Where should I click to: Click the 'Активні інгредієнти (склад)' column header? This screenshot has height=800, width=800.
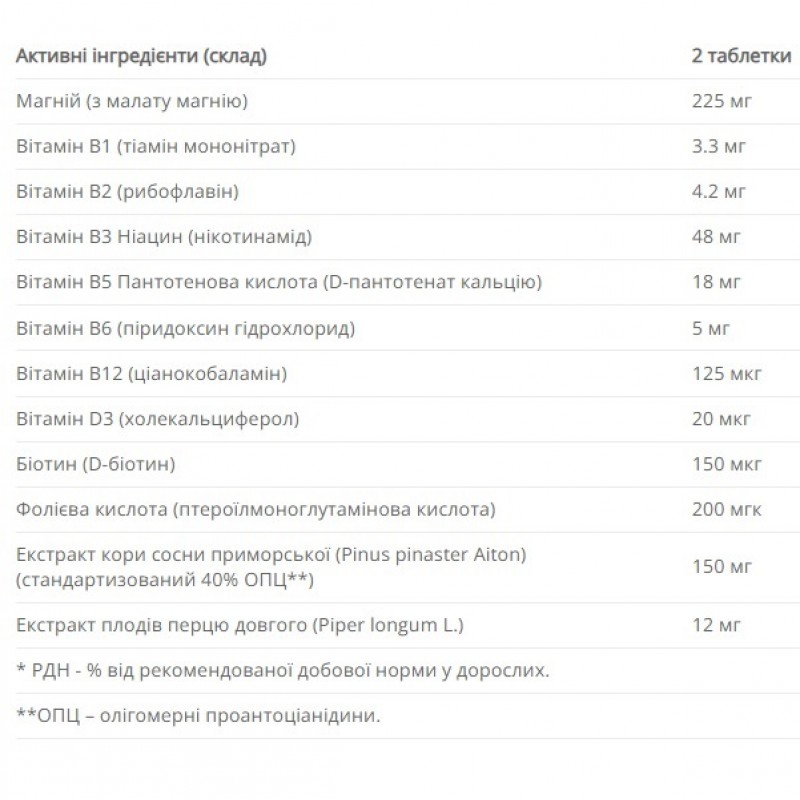coord(141,56)
